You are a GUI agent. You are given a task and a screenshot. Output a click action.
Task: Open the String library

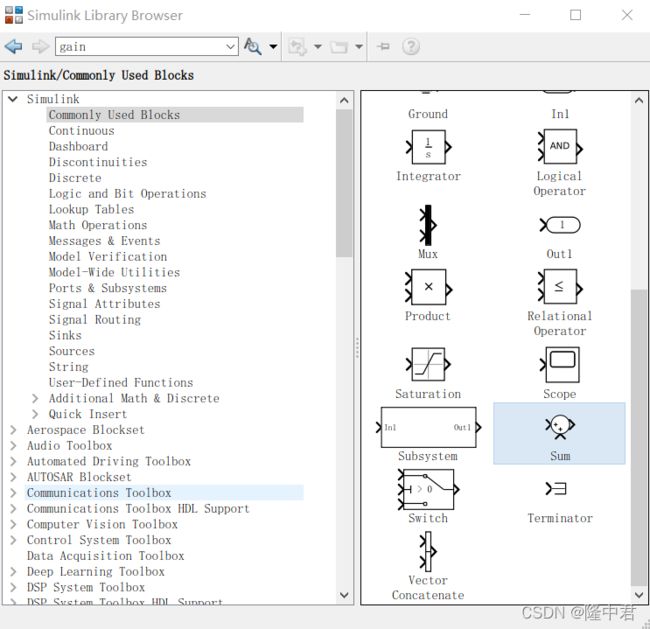68,367
